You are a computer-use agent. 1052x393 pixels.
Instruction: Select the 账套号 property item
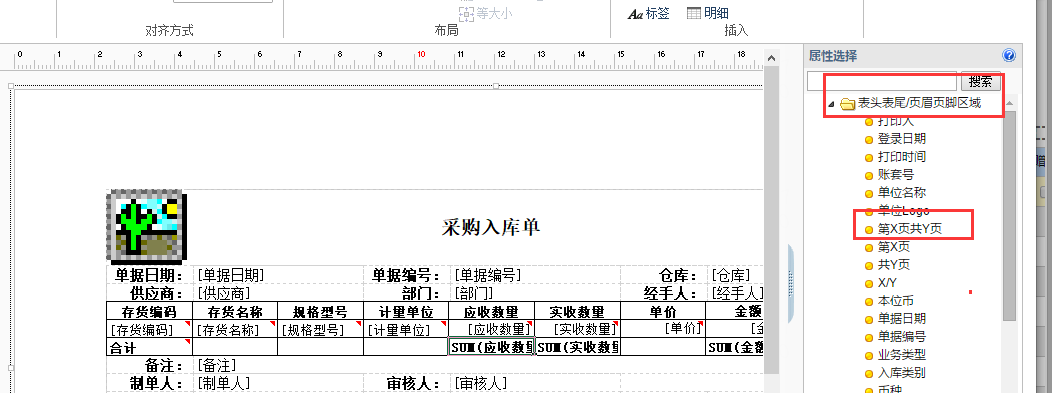tap(890, 174)
